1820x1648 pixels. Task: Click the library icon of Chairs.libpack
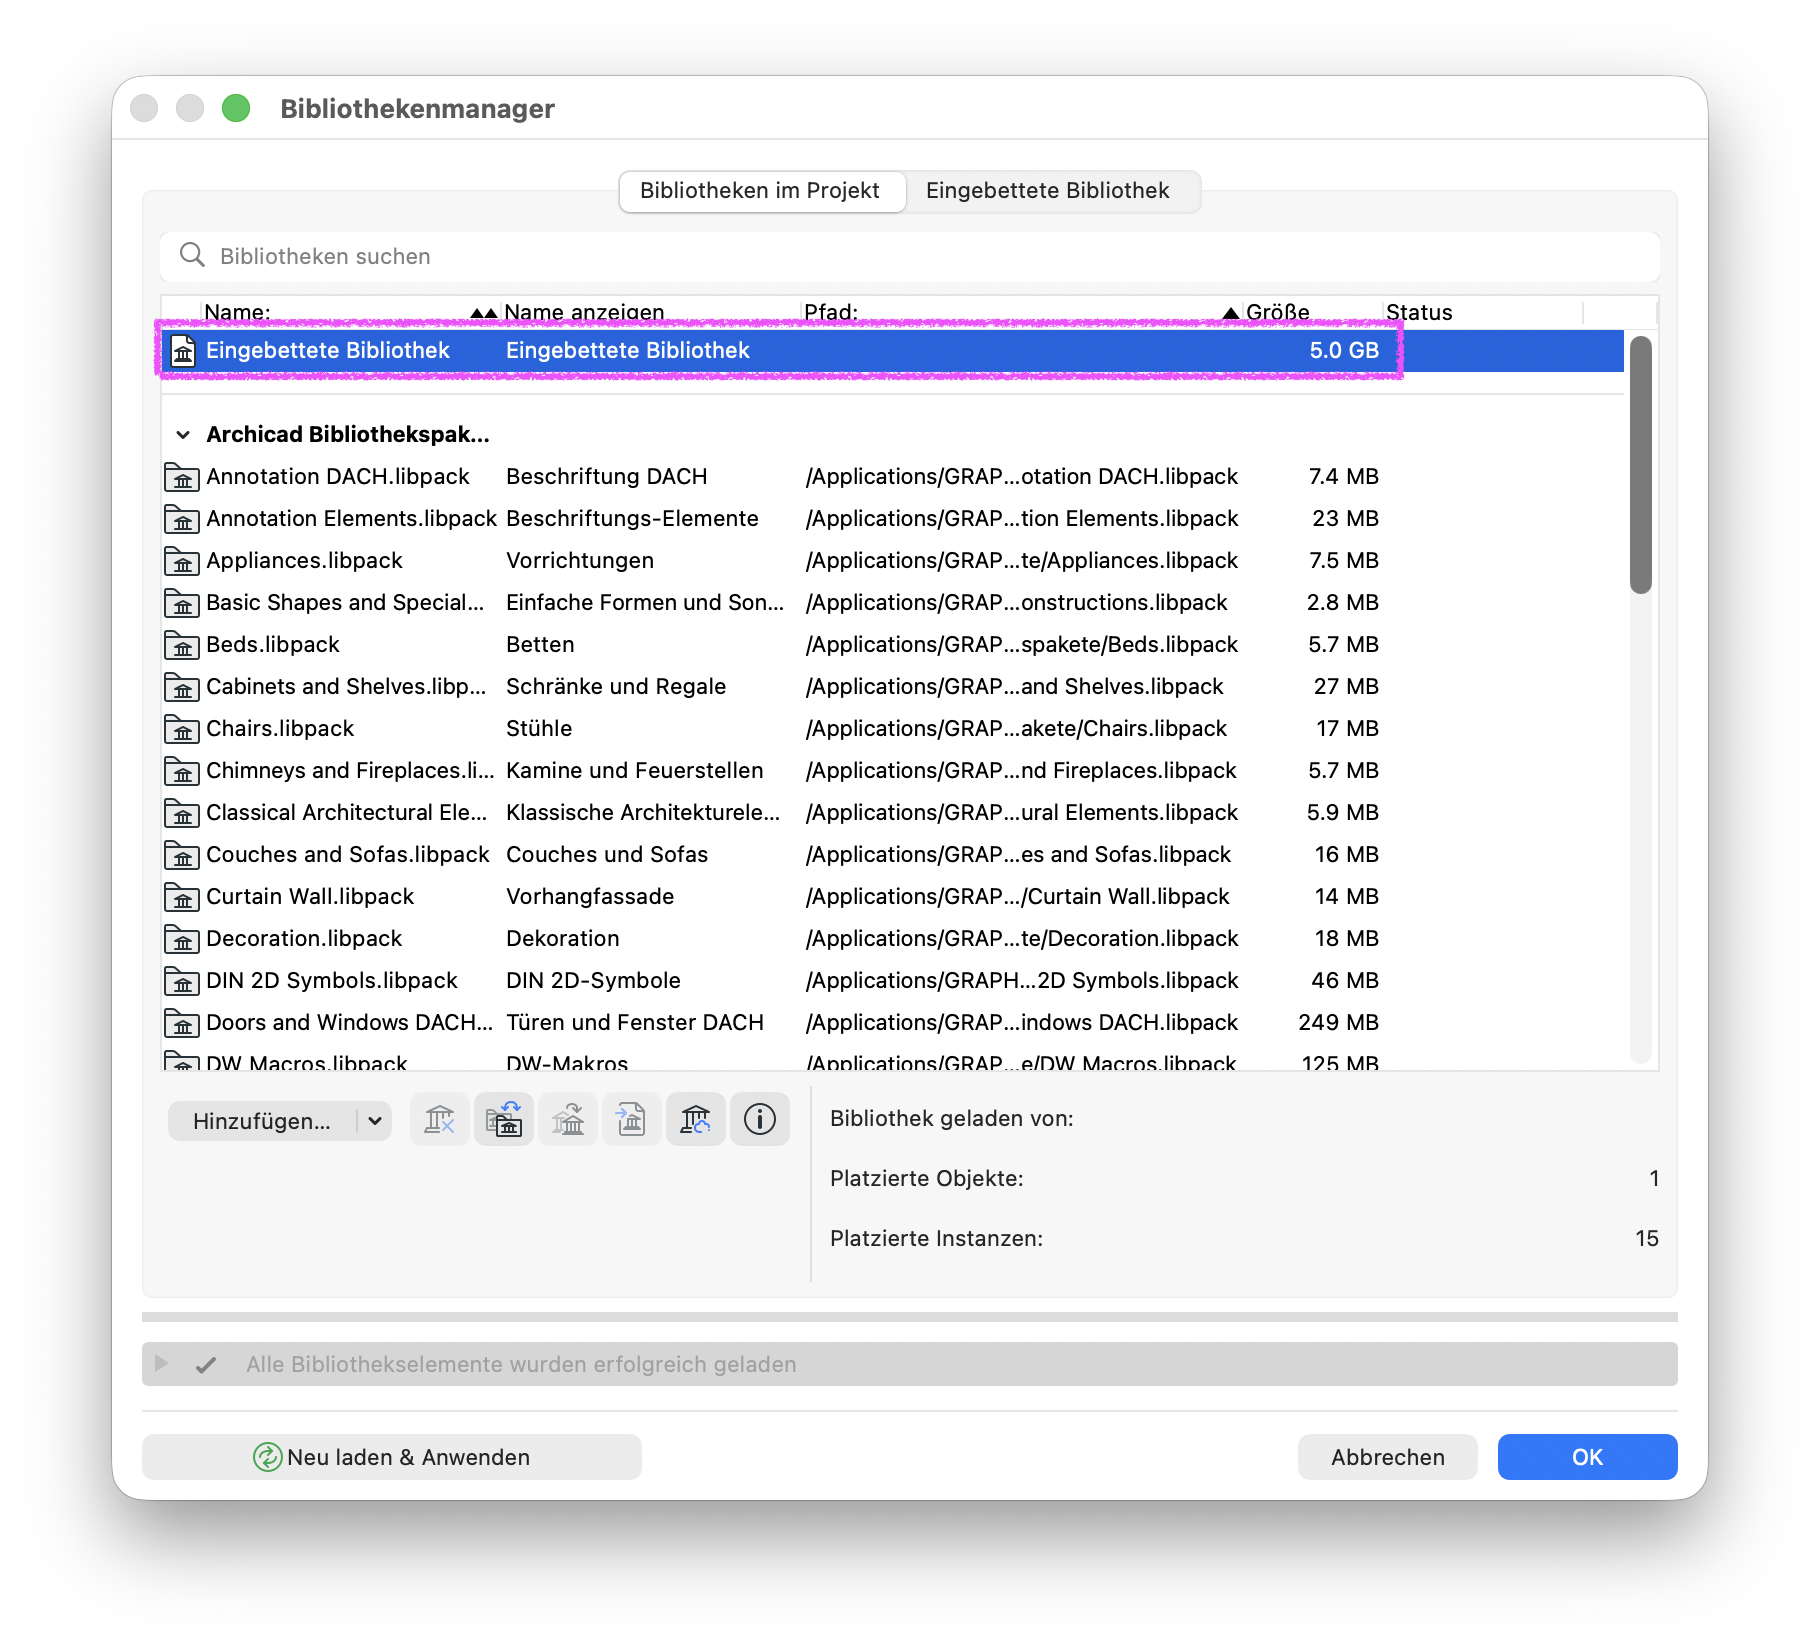182,729
